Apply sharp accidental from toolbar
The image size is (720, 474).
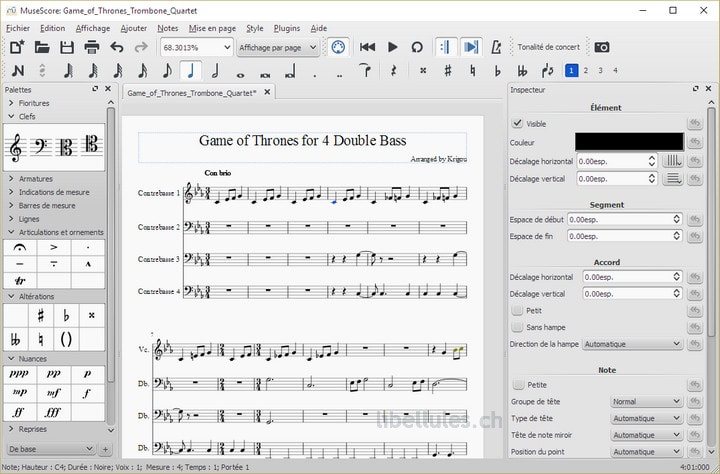[x=448, y=71]
